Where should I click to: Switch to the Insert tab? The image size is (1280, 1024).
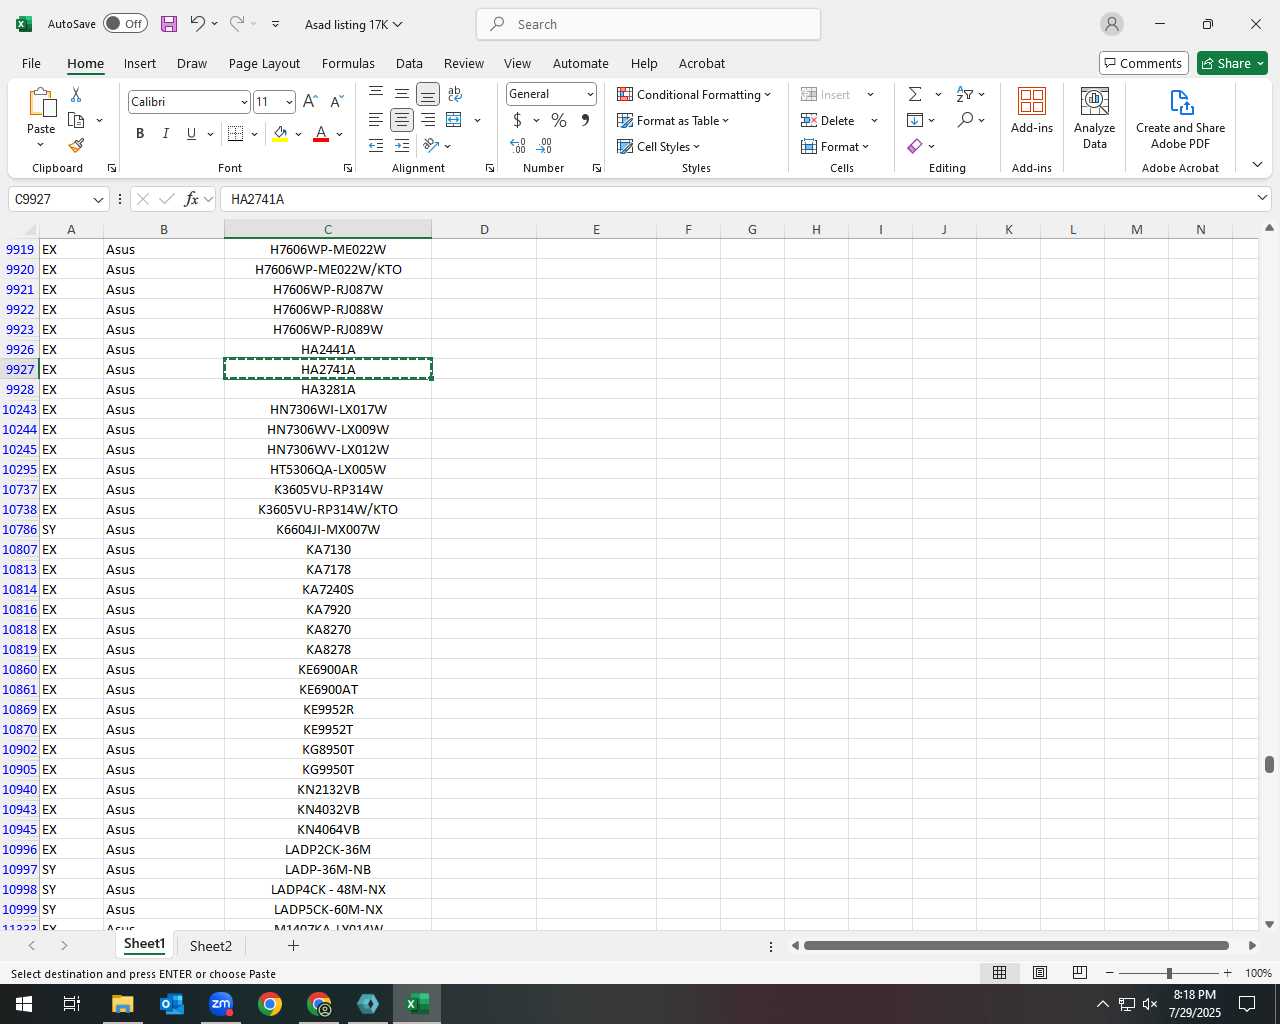(x=140, y=63)
